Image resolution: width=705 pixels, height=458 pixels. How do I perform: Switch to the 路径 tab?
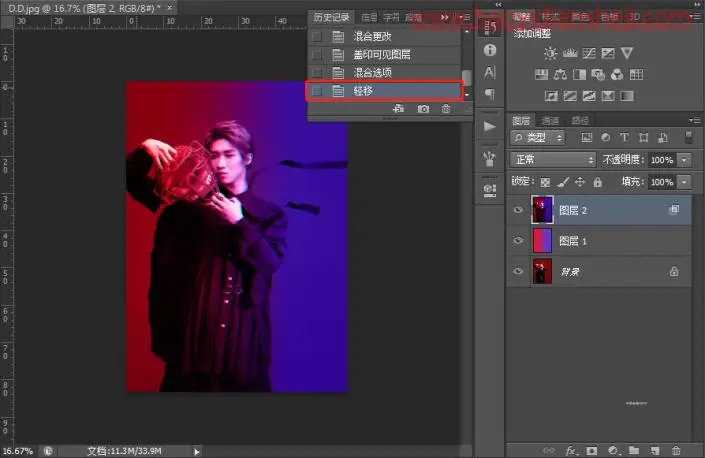(x=580, y=120)
